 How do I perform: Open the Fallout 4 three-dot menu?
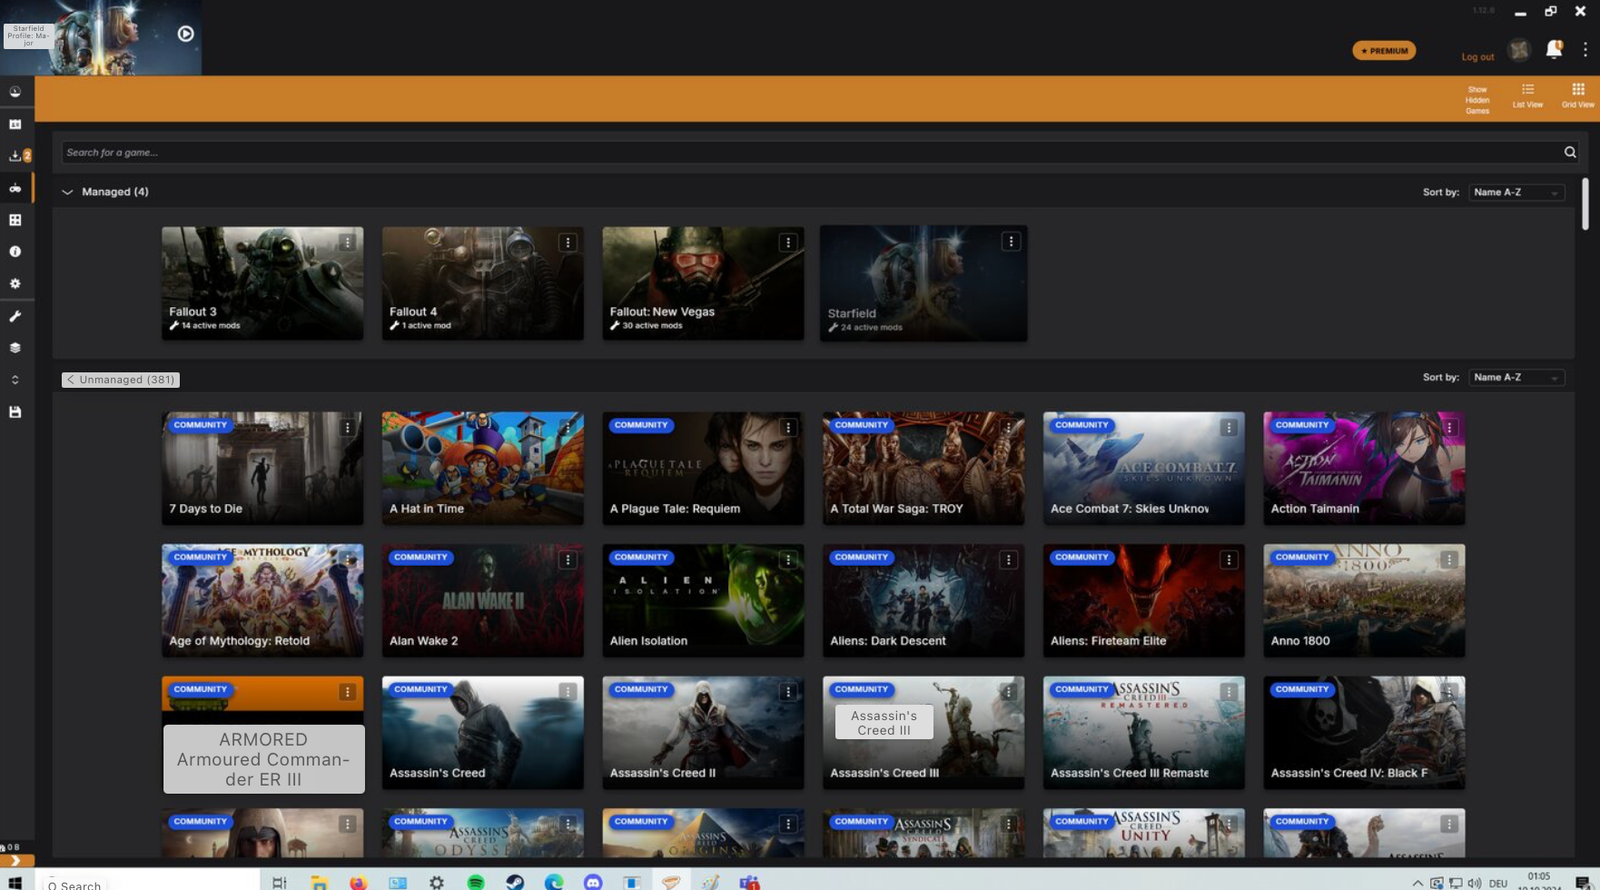(567, 242)
